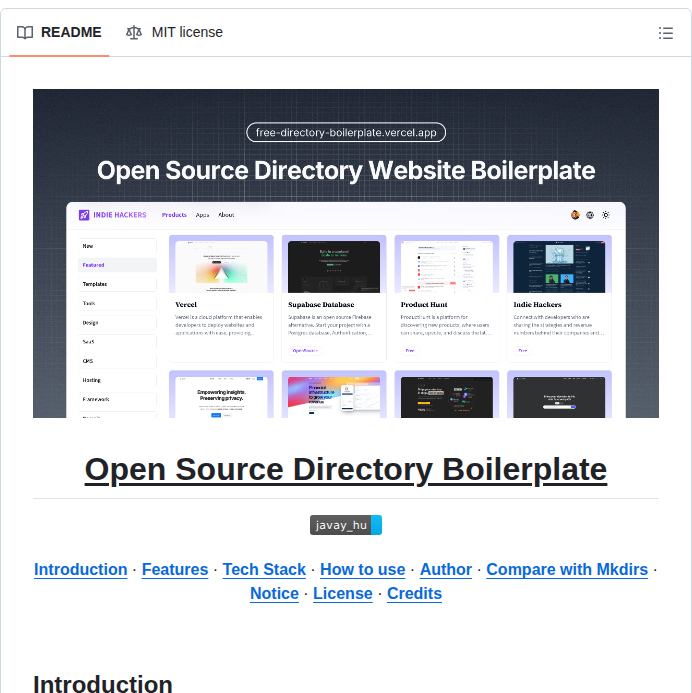Jump to the Features section link
692x693 pixels.
pos(175,570)
